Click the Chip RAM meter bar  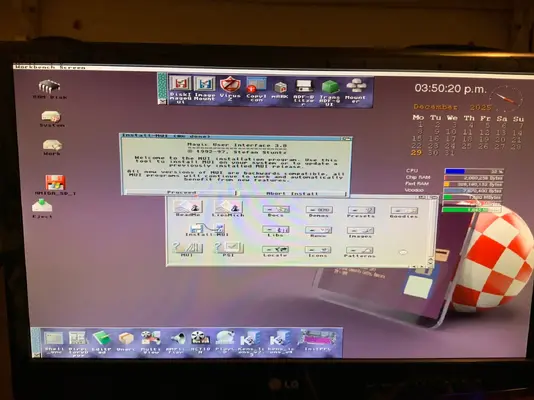[x=474, y=178]
